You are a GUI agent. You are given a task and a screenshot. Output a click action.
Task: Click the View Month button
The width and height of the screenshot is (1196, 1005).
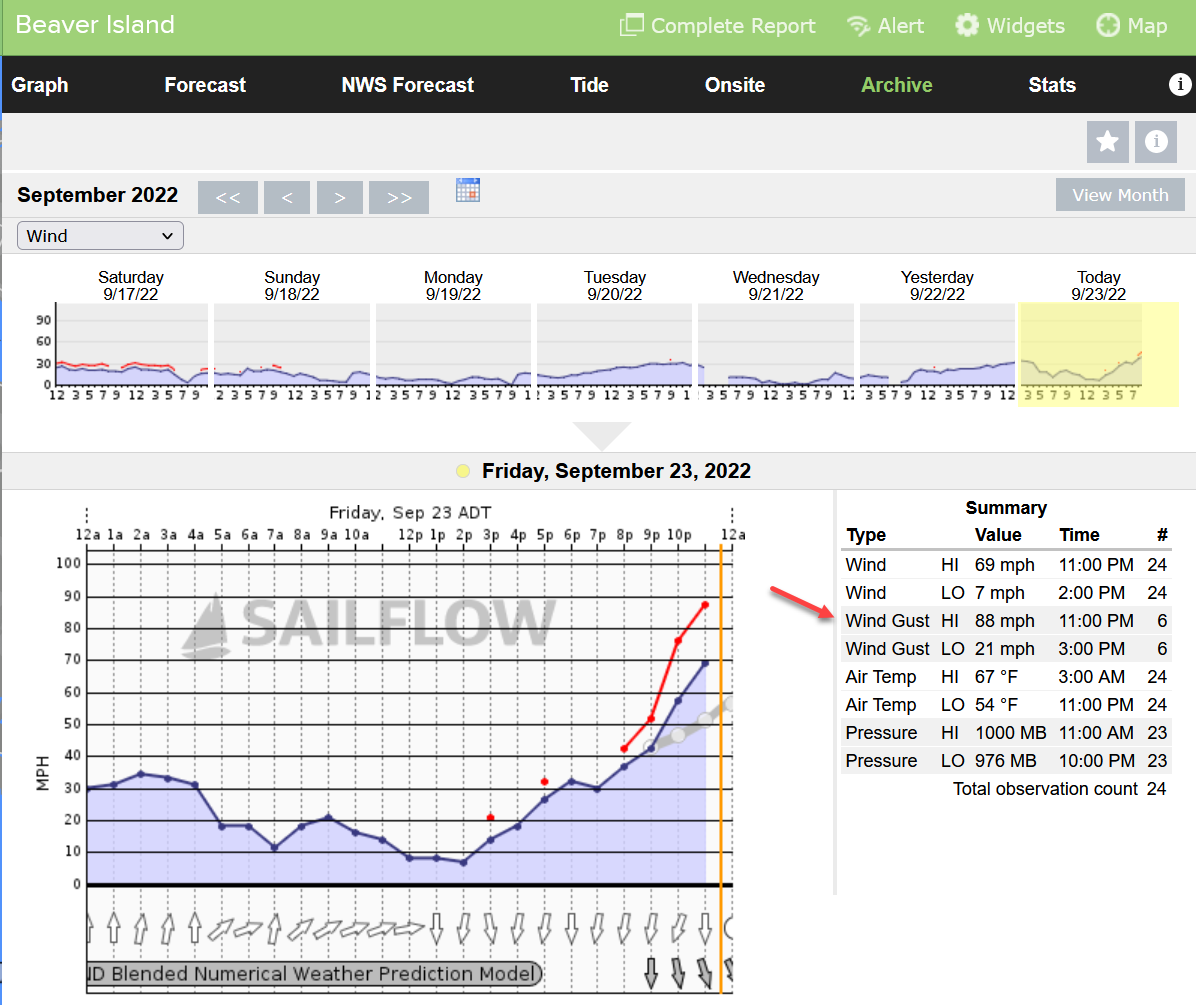[x=1120, y=194]
